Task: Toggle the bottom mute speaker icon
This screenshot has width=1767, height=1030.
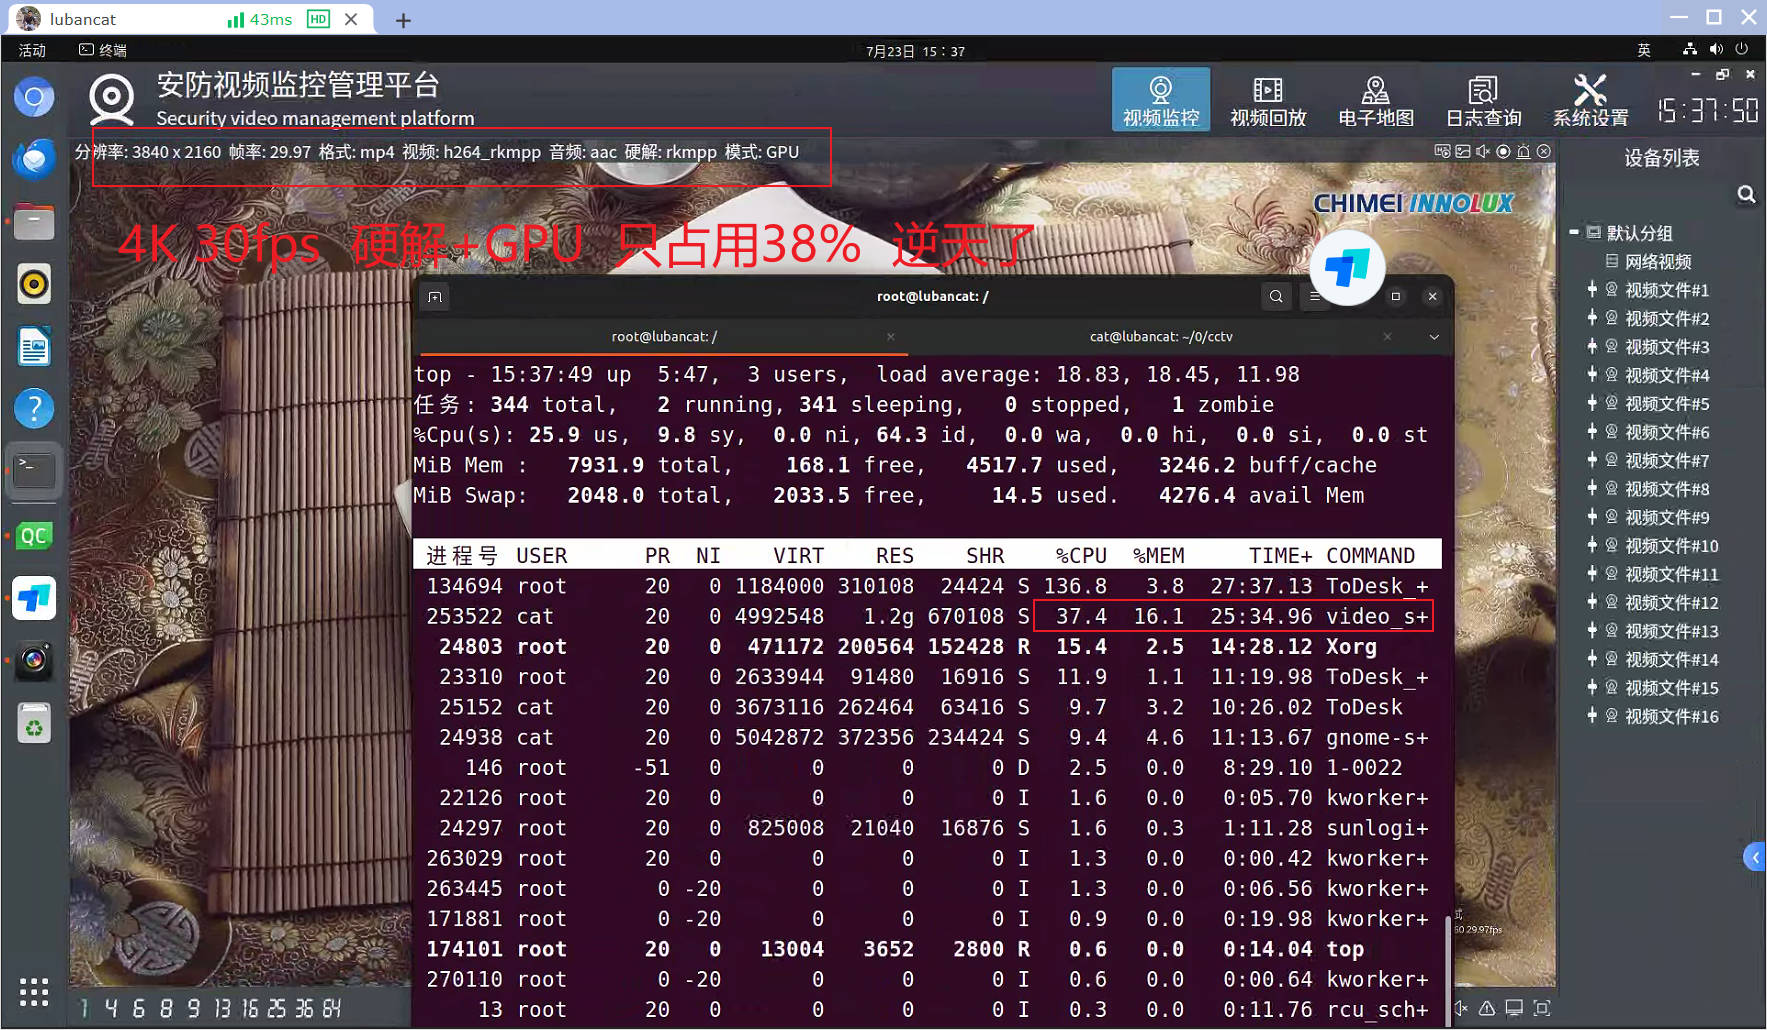Action: tap(1461, 1008)
